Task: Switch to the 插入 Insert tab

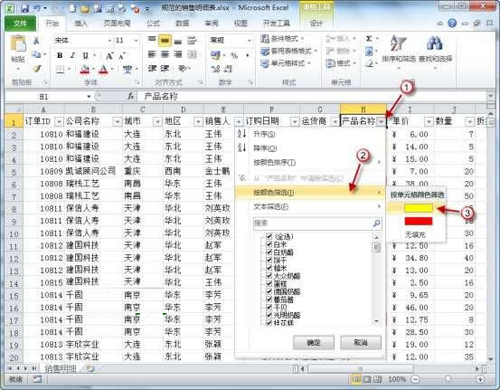Action: coord(81,23)
